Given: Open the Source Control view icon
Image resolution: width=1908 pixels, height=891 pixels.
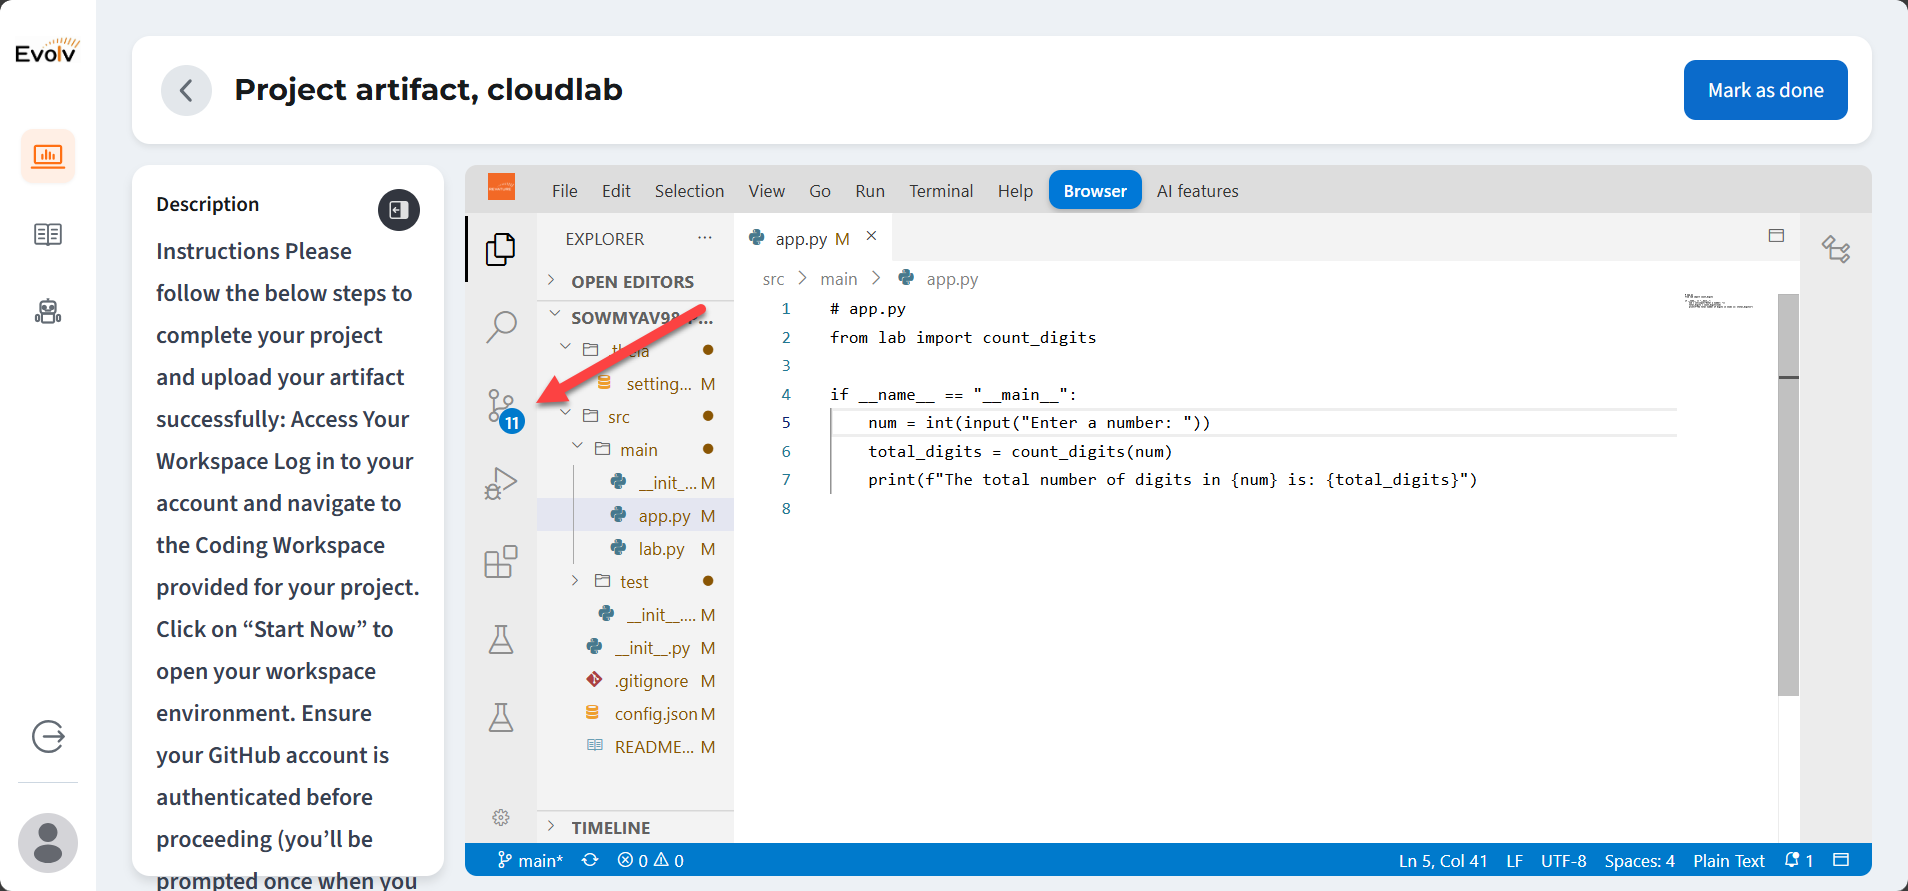Looking at the screenshot, I should (x=501, y=406).
